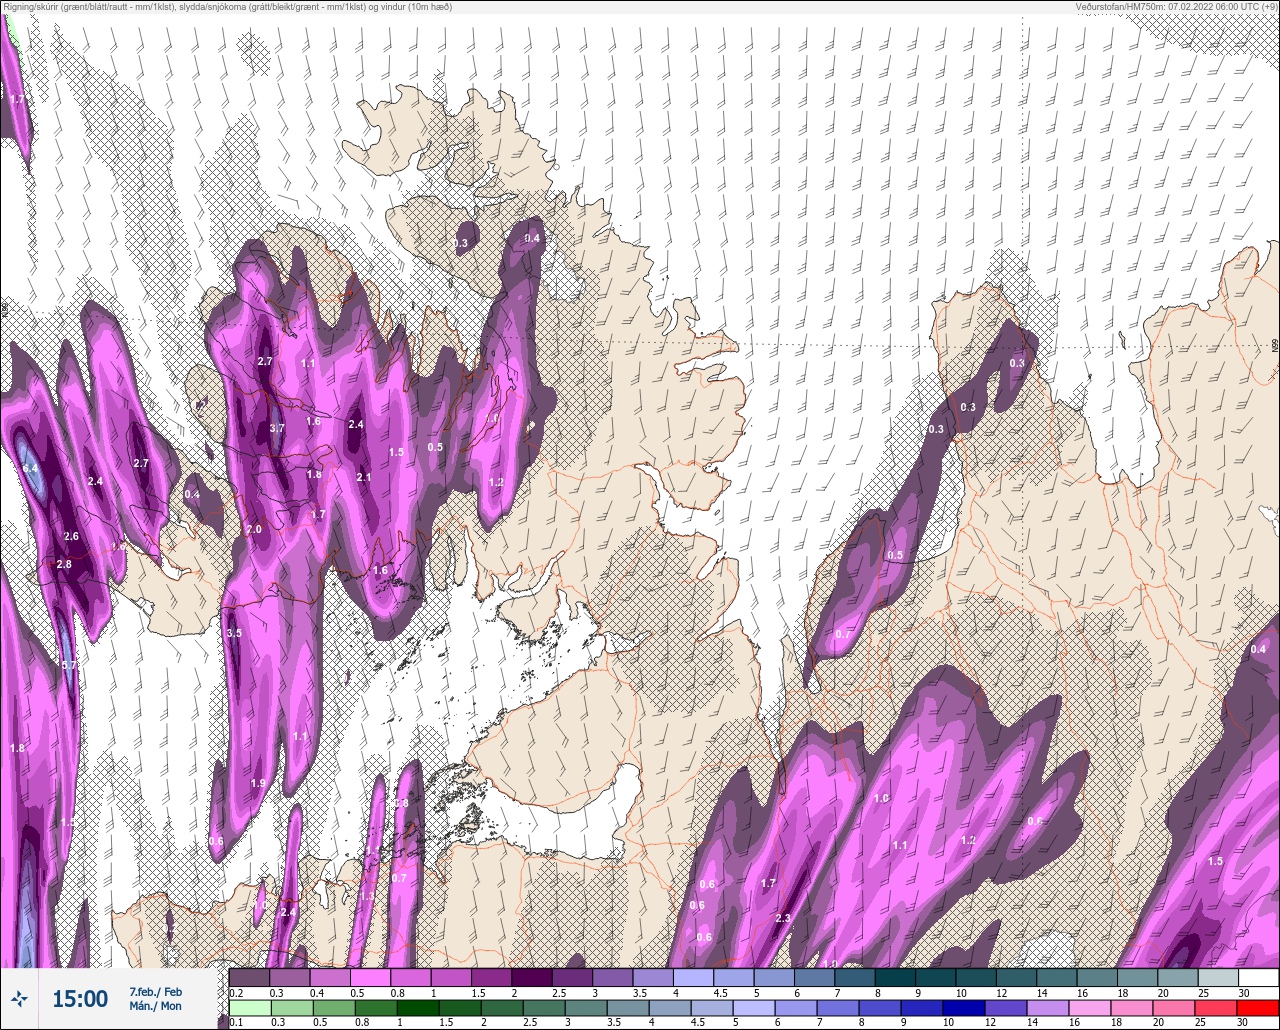The width and height of the screenshot is (1280, 1030).
Task: Click the 2.0 precipitation value on the map
Action: (x=254, y=529)
